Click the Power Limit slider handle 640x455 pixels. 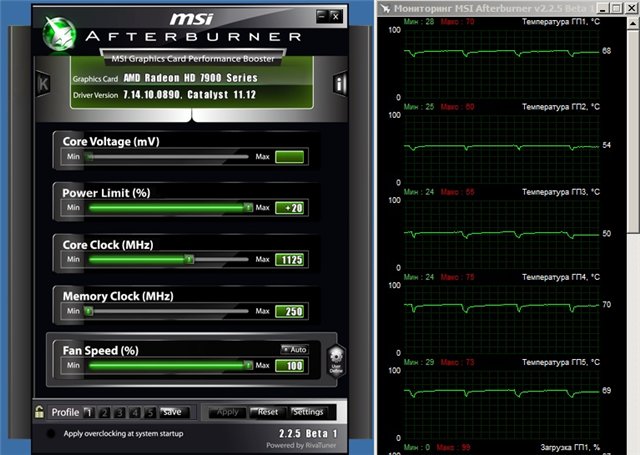pos(248,208)
